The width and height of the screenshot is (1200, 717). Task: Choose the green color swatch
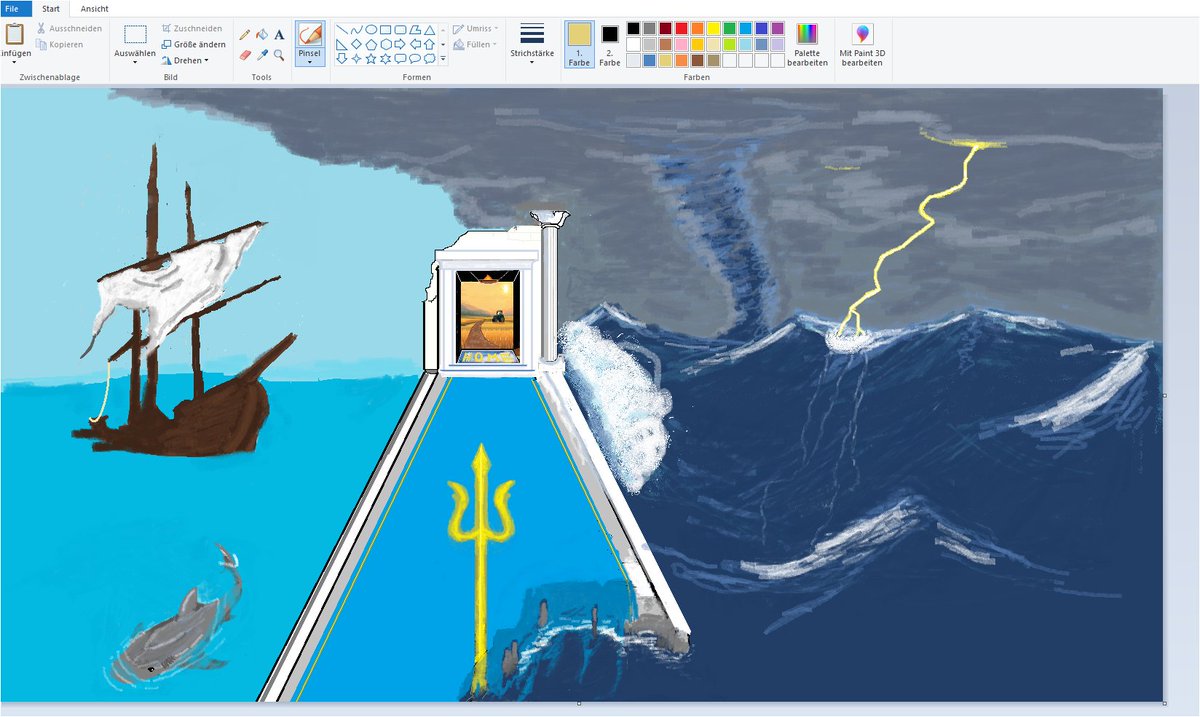(x=730, y=29)
